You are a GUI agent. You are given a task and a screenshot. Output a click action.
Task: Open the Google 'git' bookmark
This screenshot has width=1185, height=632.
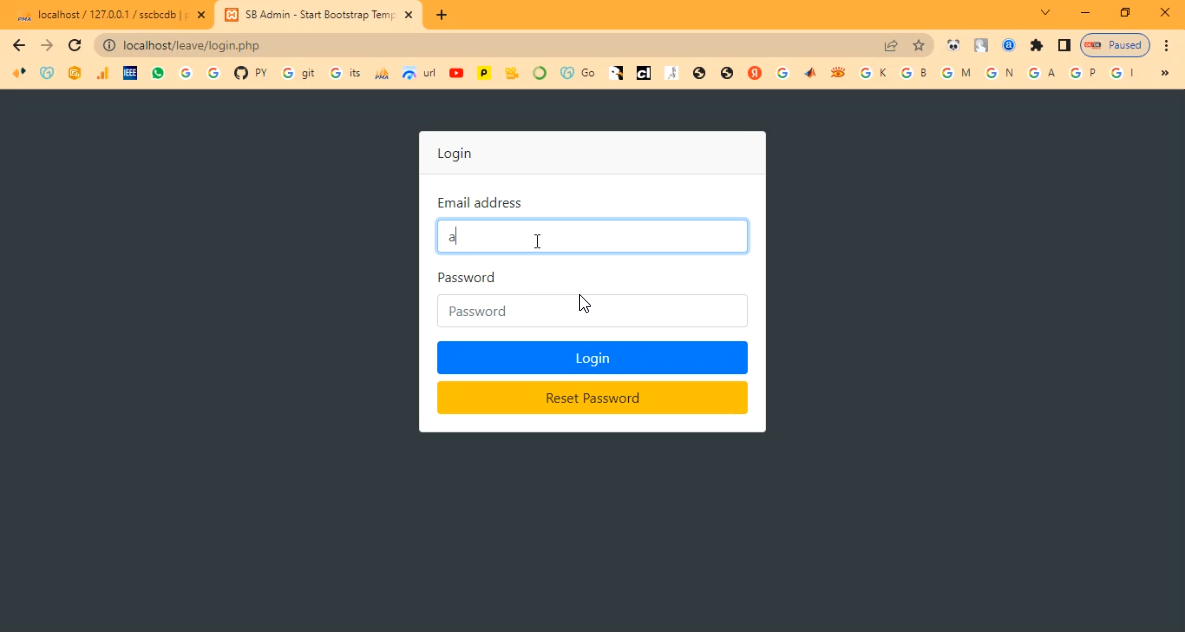click(x=298, y=73)
